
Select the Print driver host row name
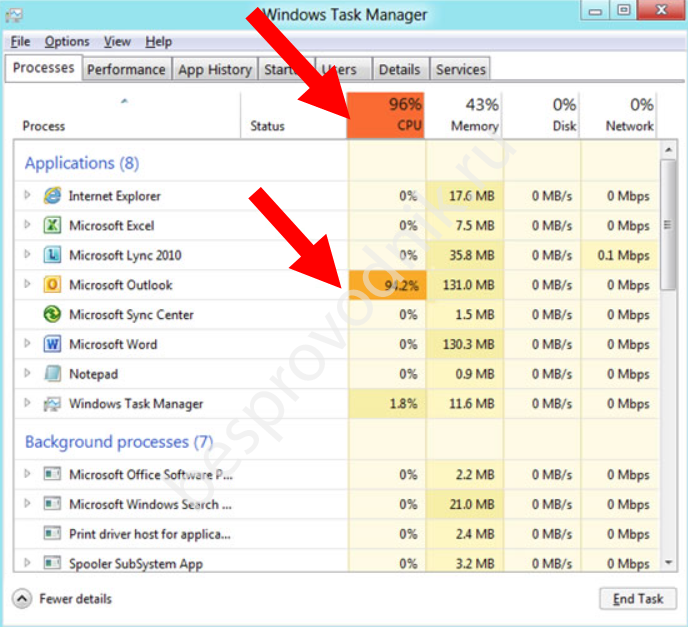pos(150,534)
